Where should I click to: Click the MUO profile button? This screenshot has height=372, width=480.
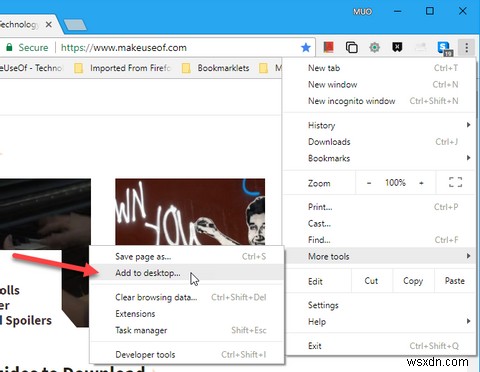(x=362, y=12)
